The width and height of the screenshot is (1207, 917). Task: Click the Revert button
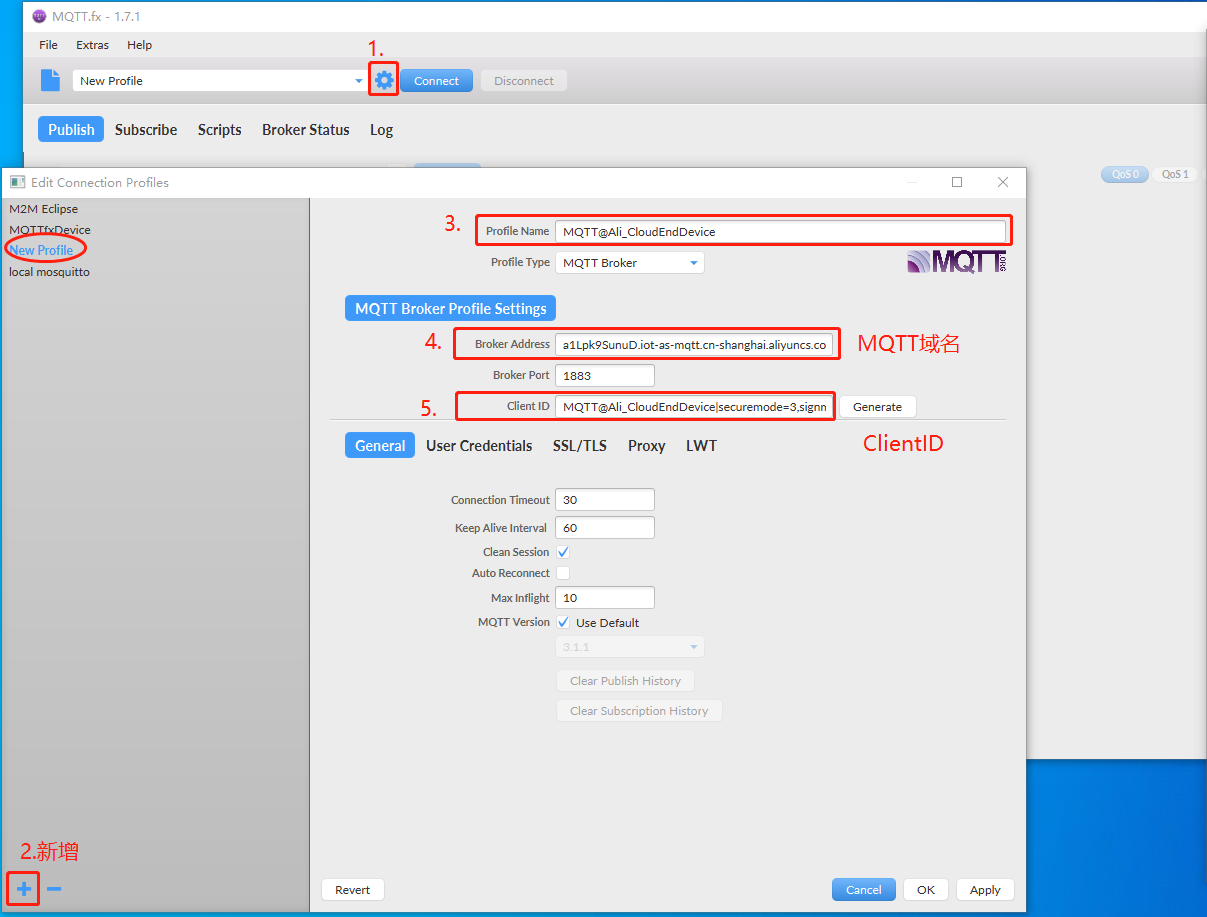pos(353,890)
